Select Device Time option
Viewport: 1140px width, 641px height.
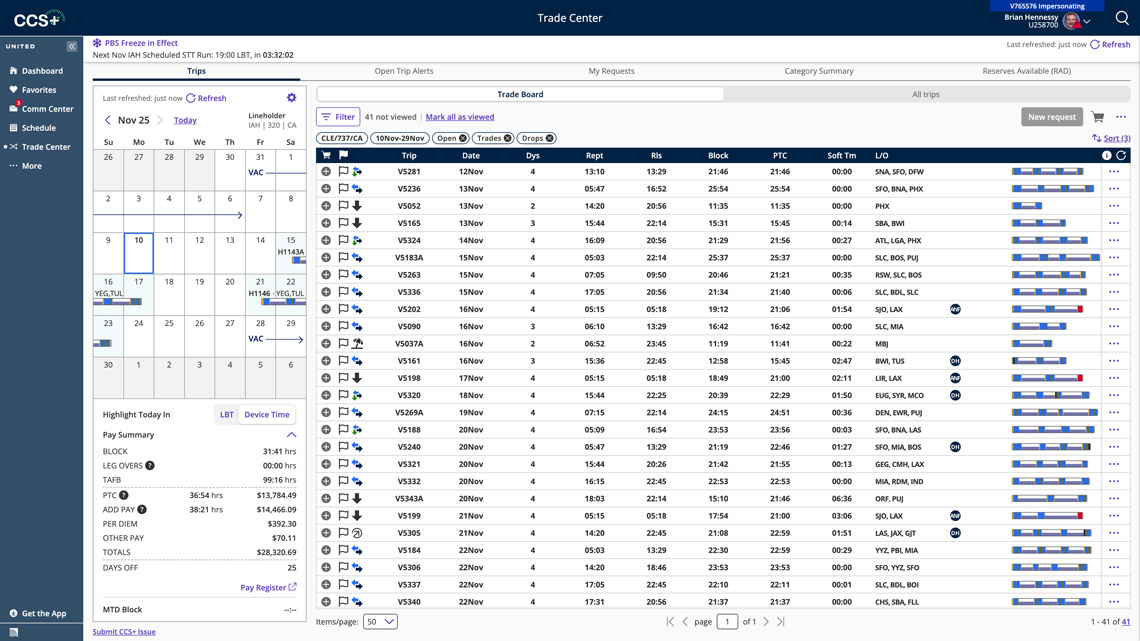click(x=267, y=414)
